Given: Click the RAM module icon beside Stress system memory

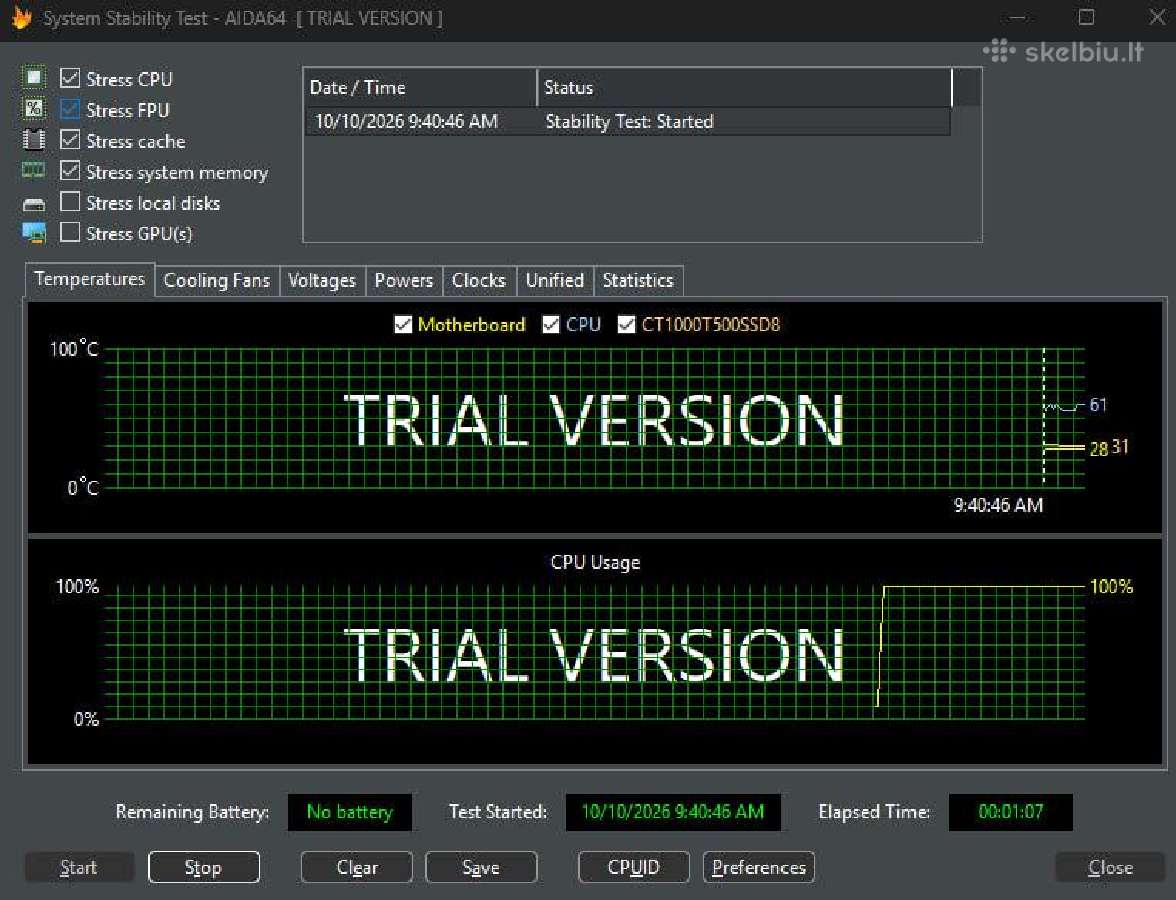Looking at the screenshot, I should pos(34,170).
